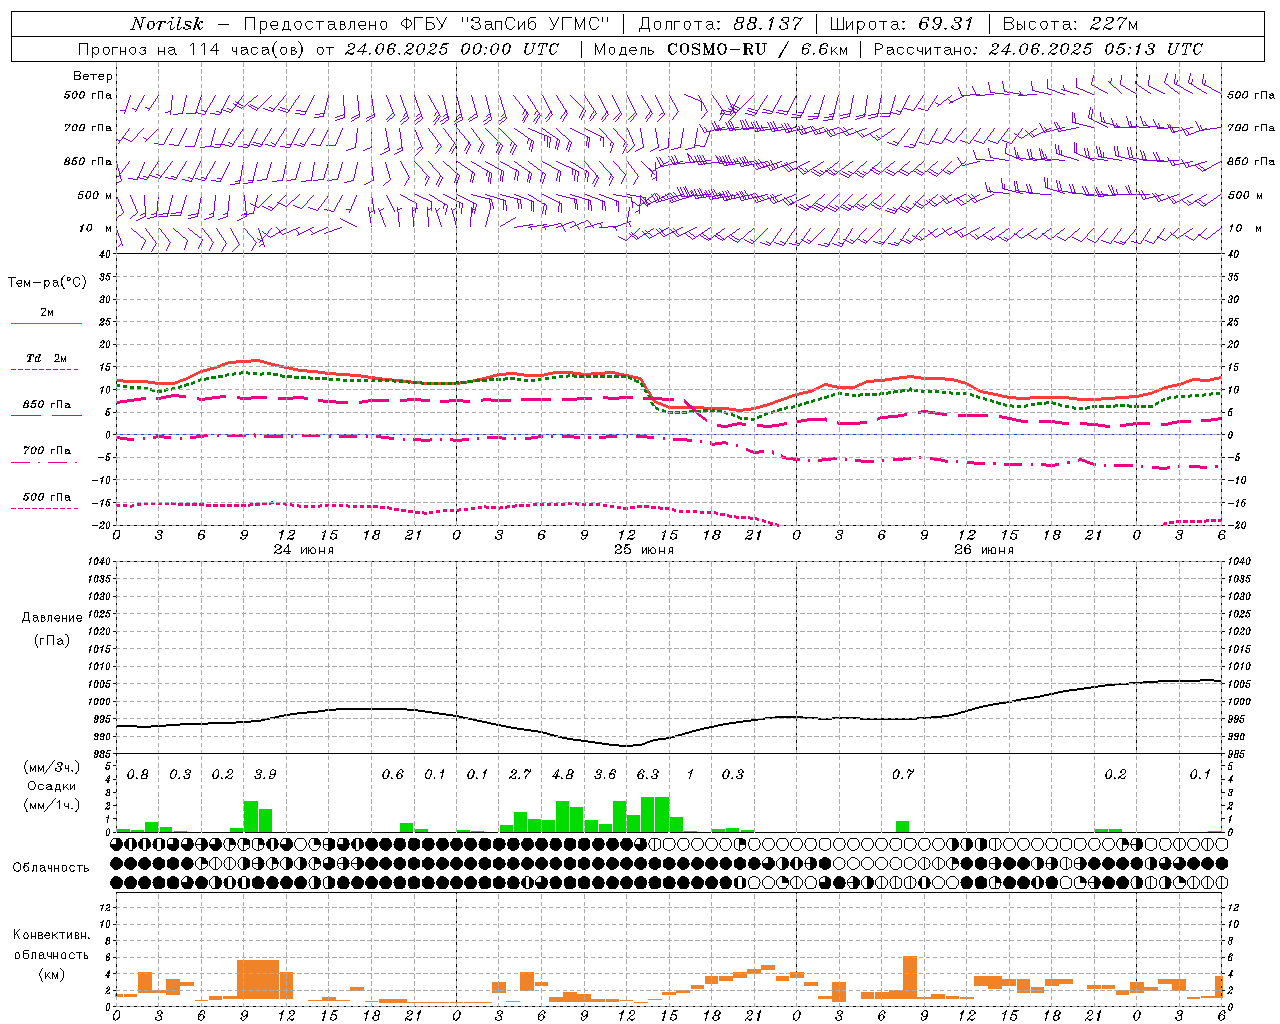Image resolution: width=1280 pixels, height=1024 pixels.
Task: Click the '2.7' three-hour precipitation value
Action: click(x=520, y=774)
